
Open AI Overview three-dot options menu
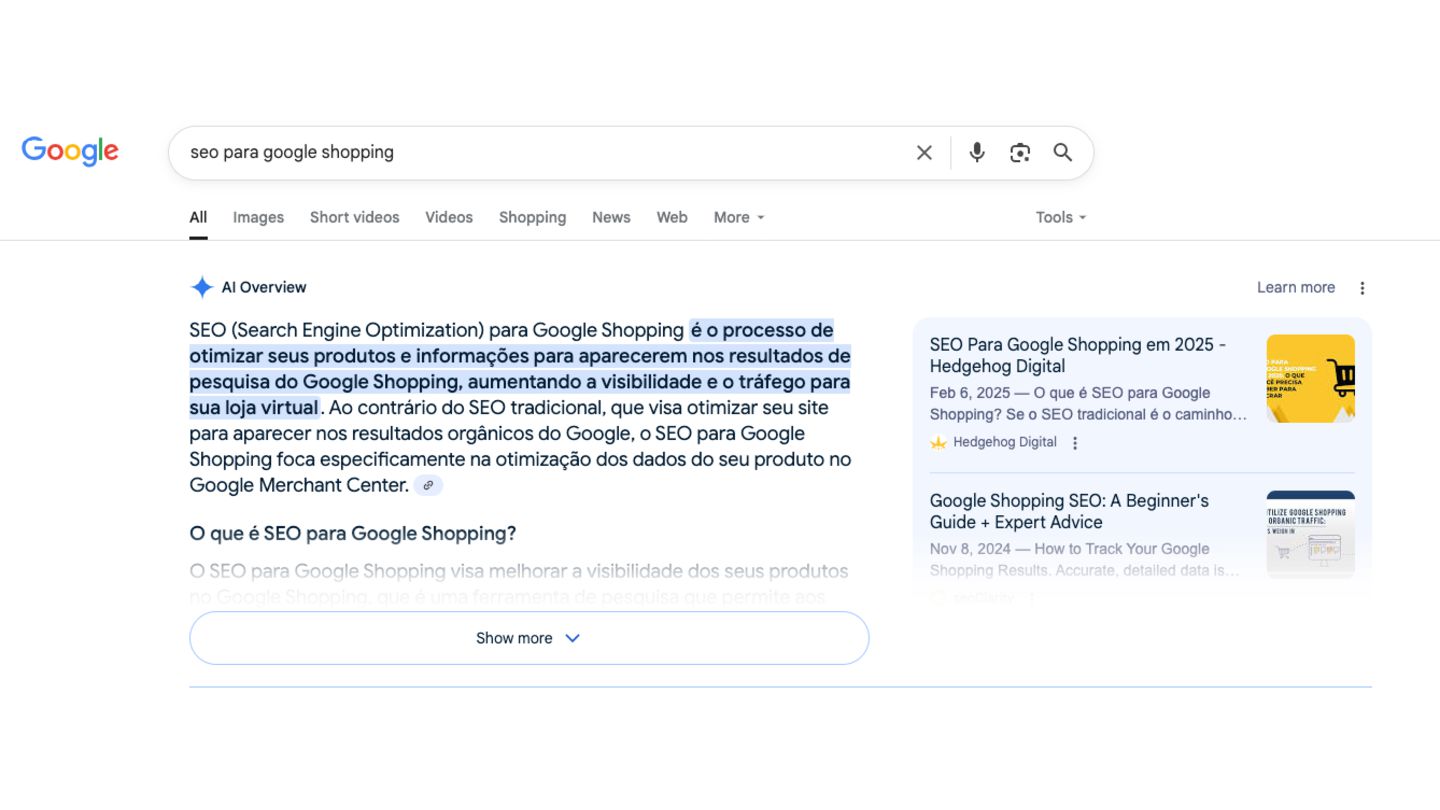click(1362, 288)
